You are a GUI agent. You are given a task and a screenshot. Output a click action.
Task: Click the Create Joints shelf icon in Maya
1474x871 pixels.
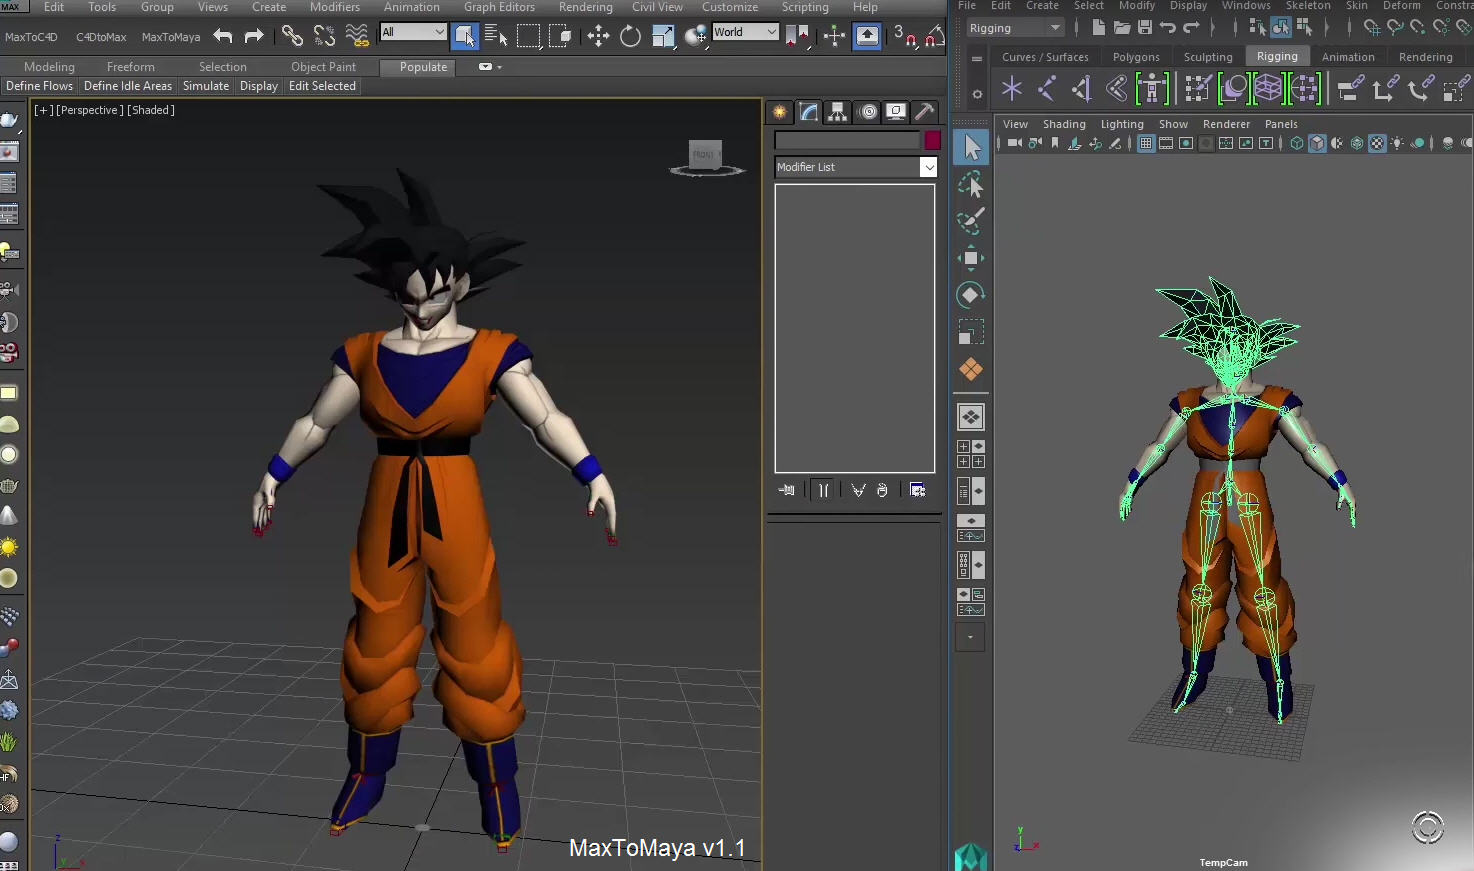coord(1047,89)
